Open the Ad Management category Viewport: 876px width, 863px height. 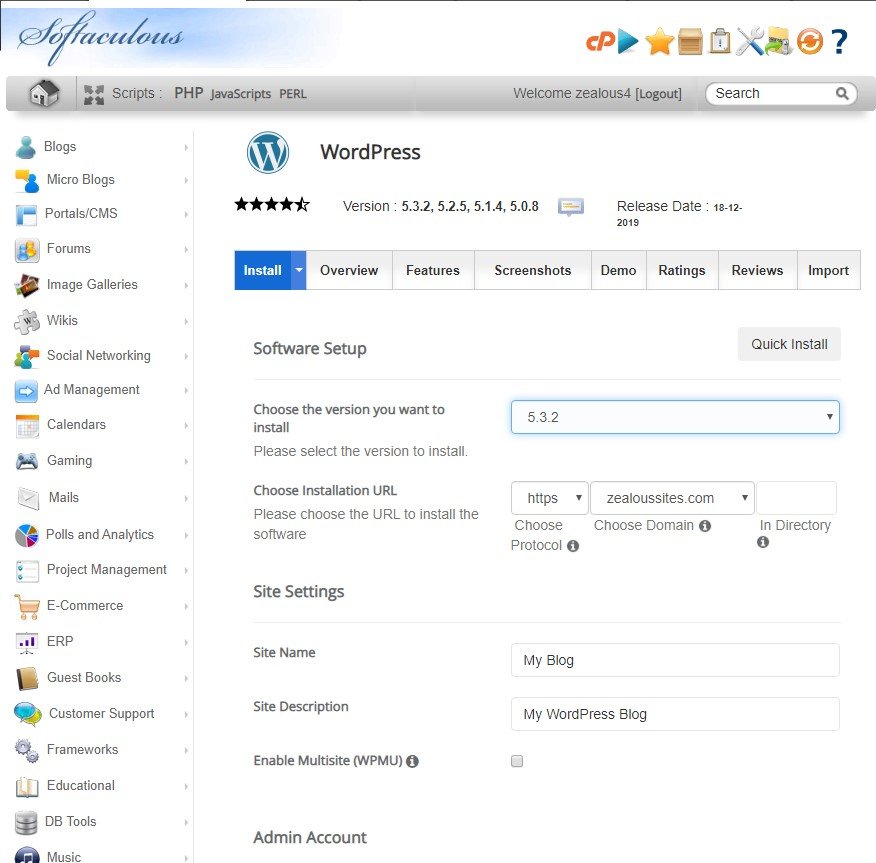pos(92,390)
